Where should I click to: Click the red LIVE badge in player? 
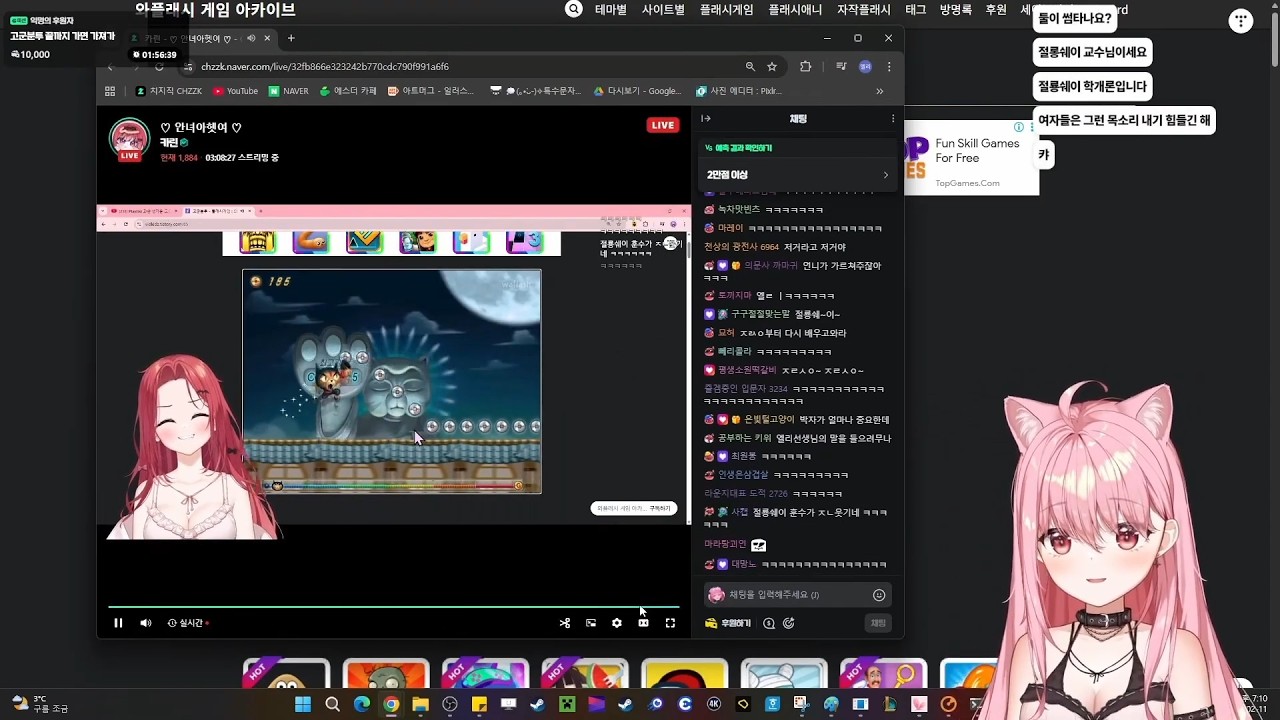coord(663,125)
